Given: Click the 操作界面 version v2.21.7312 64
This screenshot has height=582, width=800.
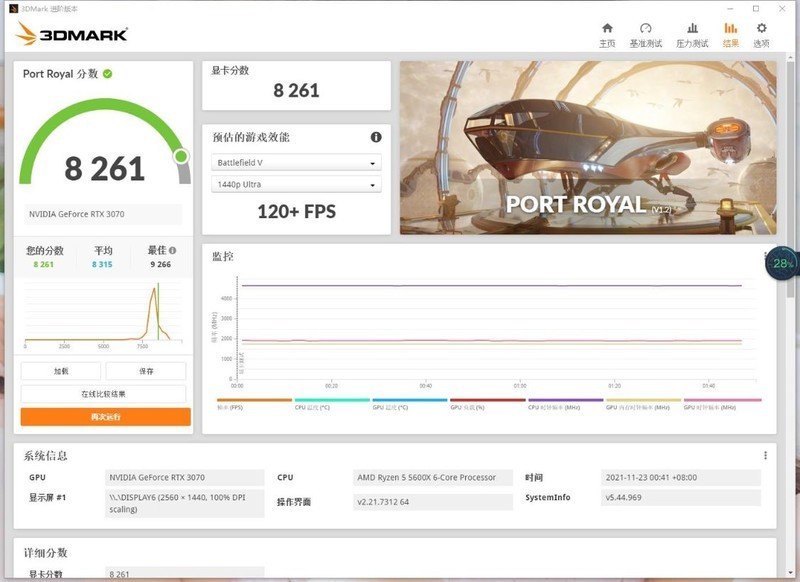Looking at the screenshot, I should click(433, 502).
